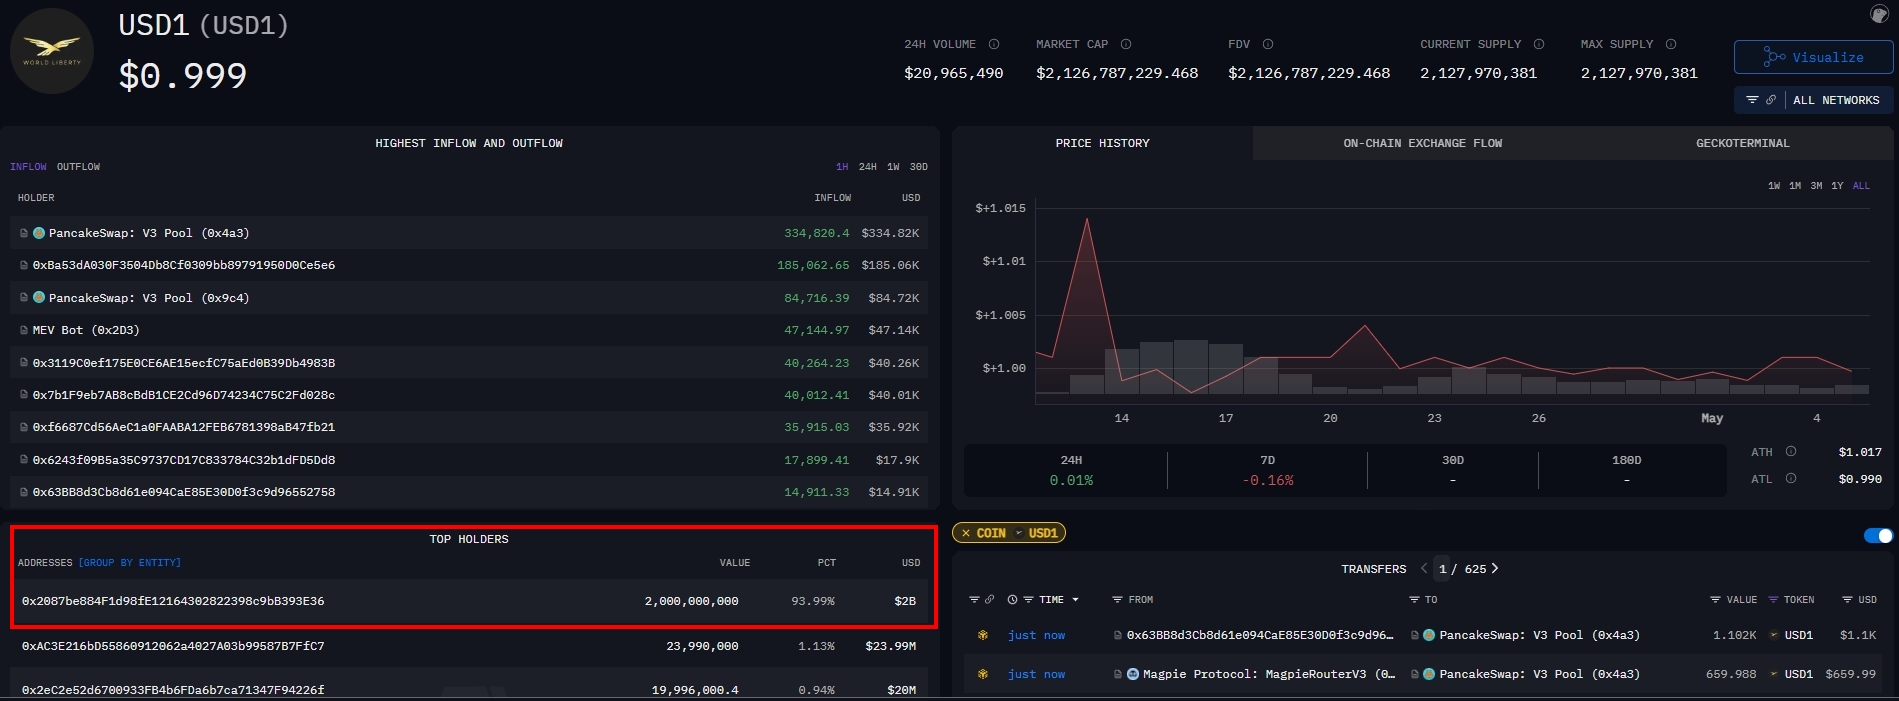Viewport: 1899px width, 701px height.
Task: Click GROUP BY ENTITY in Top Holders
Action: point(130,563)
